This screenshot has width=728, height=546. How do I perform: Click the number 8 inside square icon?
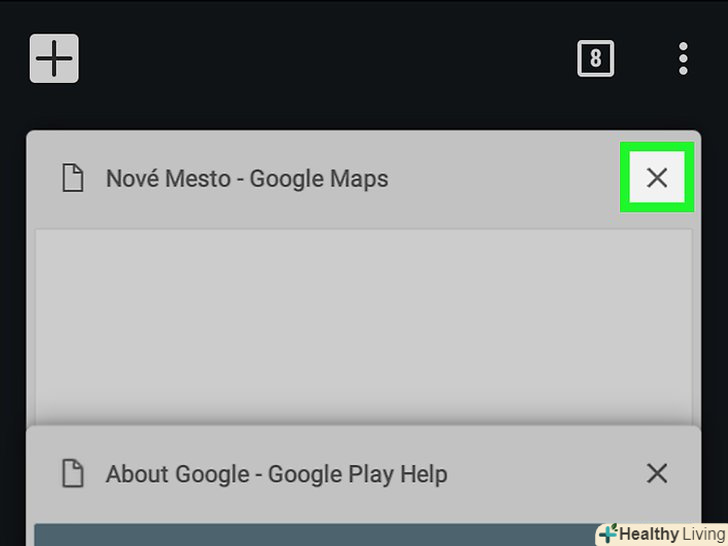[x=595, y=58]
